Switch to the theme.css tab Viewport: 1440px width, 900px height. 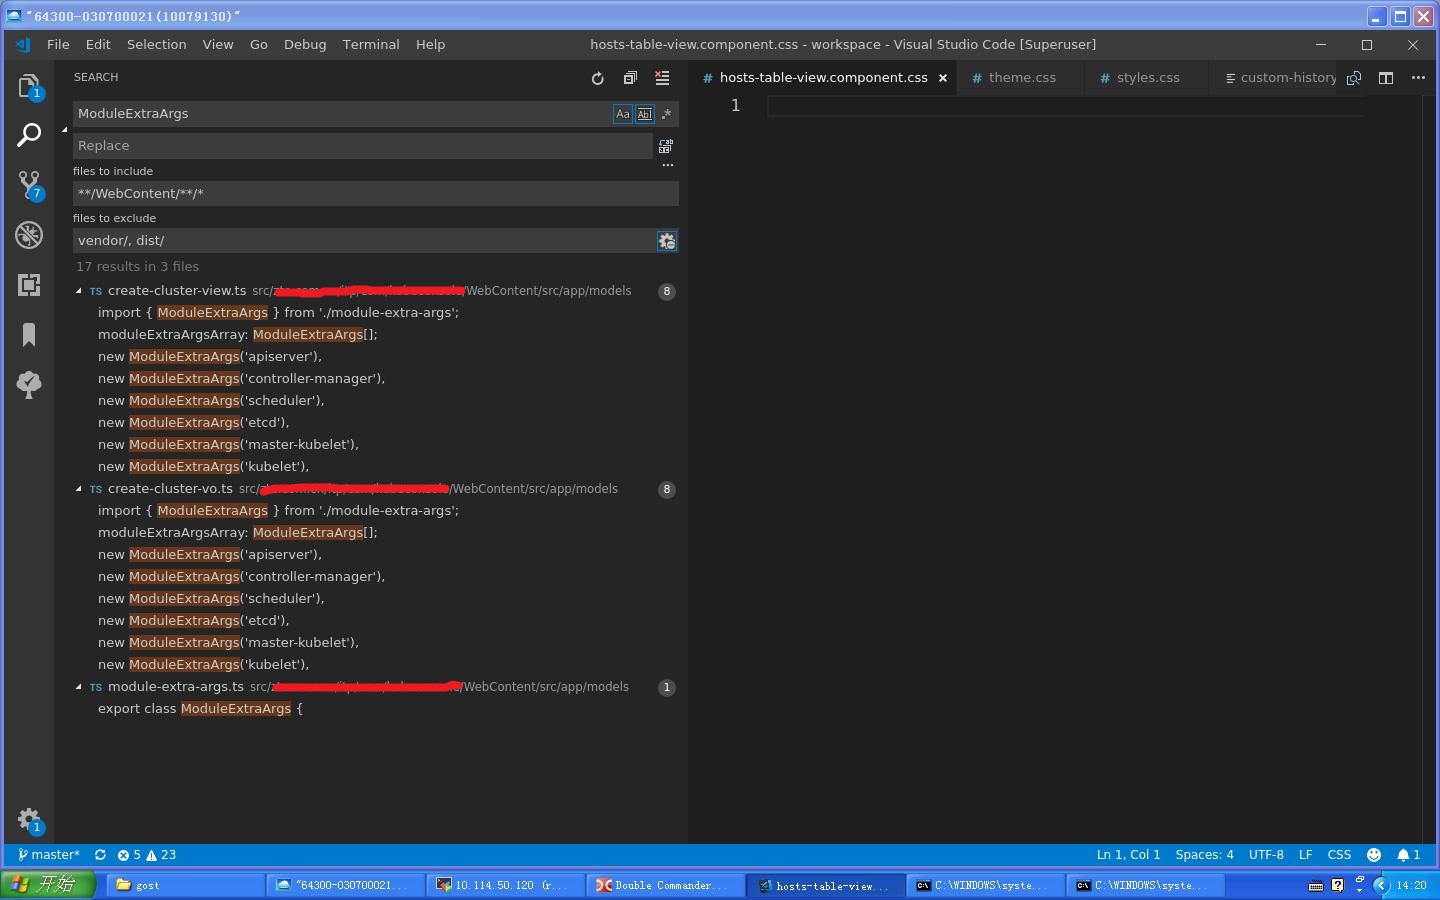[x=1021, y=77]
